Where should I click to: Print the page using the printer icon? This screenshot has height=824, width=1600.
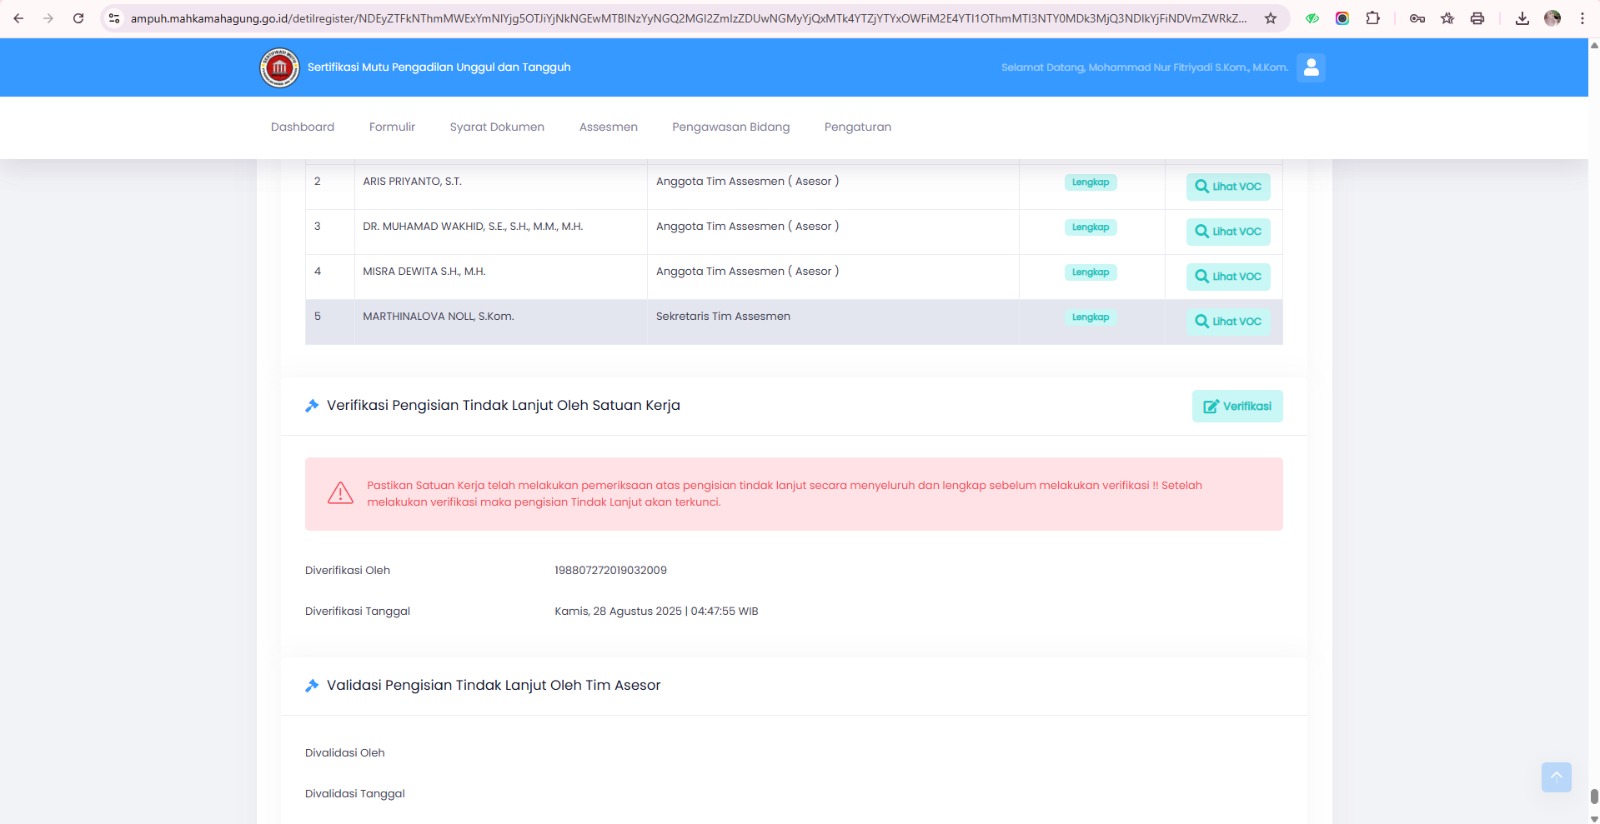coord(1477,18)
